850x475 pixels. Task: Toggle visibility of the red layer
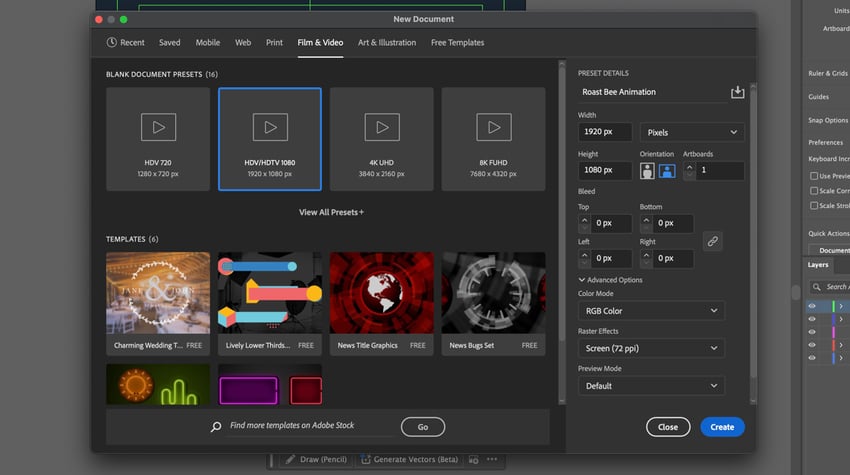coord(812,345)
